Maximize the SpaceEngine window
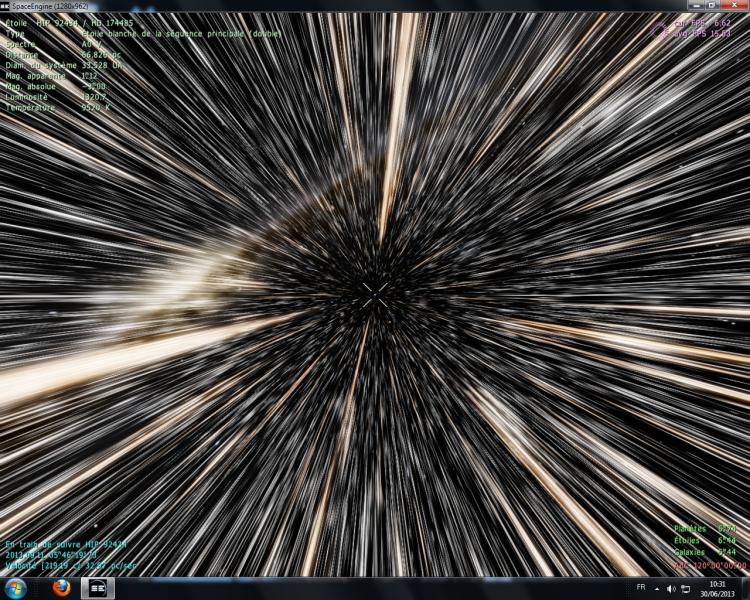Screen dimensions: 750x600 pyautogui.click(x=712, y=5)
